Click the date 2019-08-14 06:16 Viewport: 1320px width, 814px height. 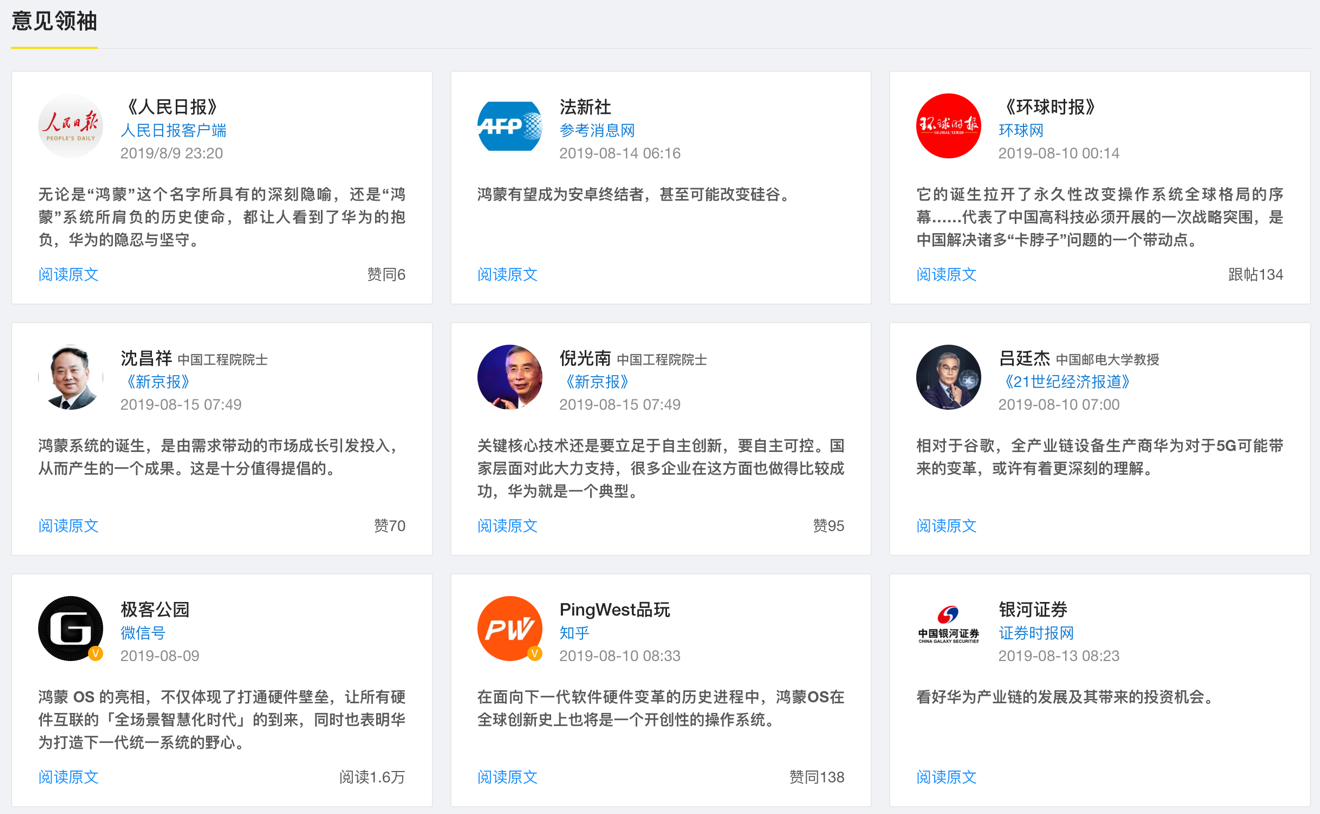coord(620,153)
